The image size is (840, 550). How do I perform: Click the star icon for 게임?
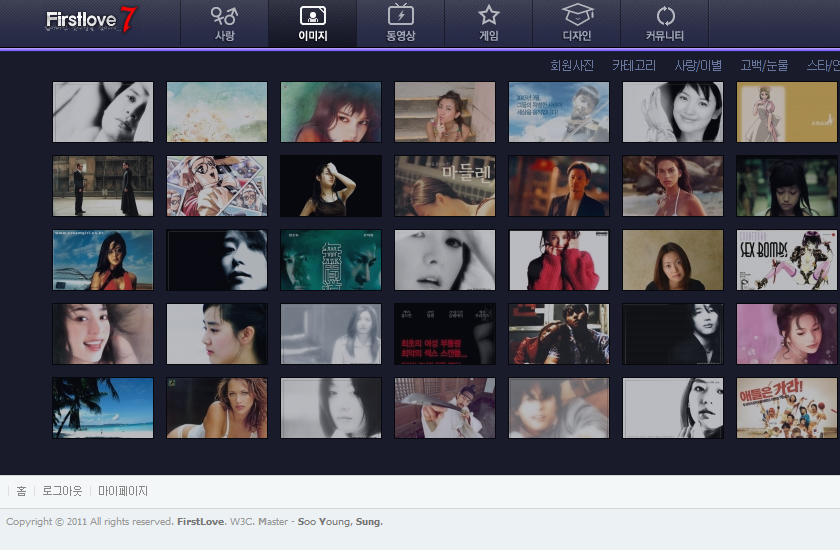488,16
